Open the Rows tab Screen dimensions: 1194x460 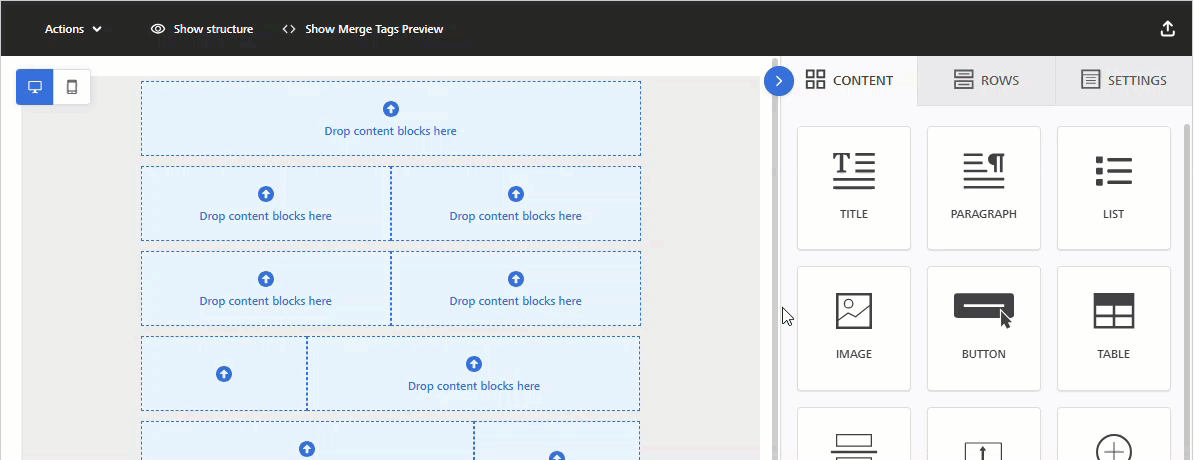pyautogui.click(x=986, y=80)
